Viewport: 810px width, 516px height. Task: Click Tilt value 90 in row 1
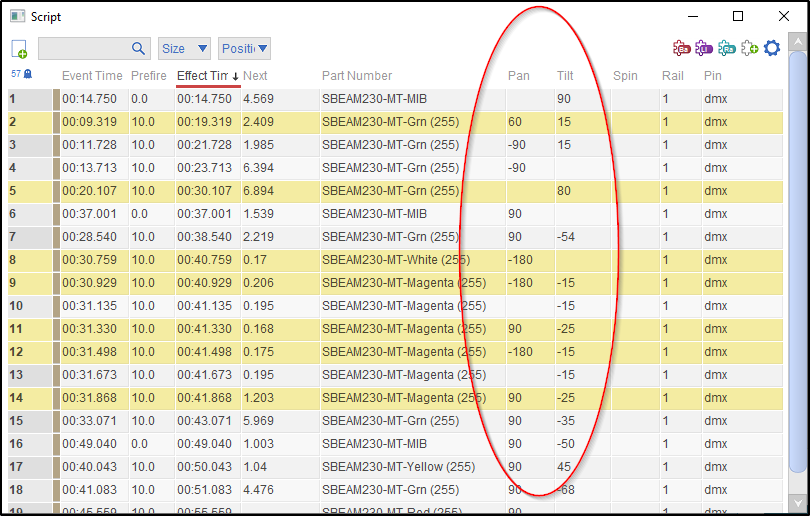tap(564, 99)
